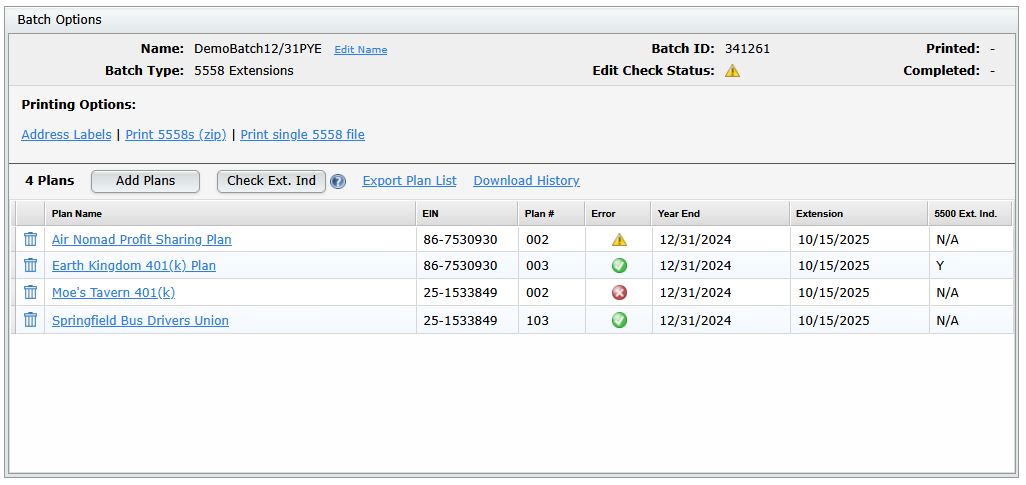1026x485 pixels.
Task: Sort by Error column header
Action: (618, 213)
